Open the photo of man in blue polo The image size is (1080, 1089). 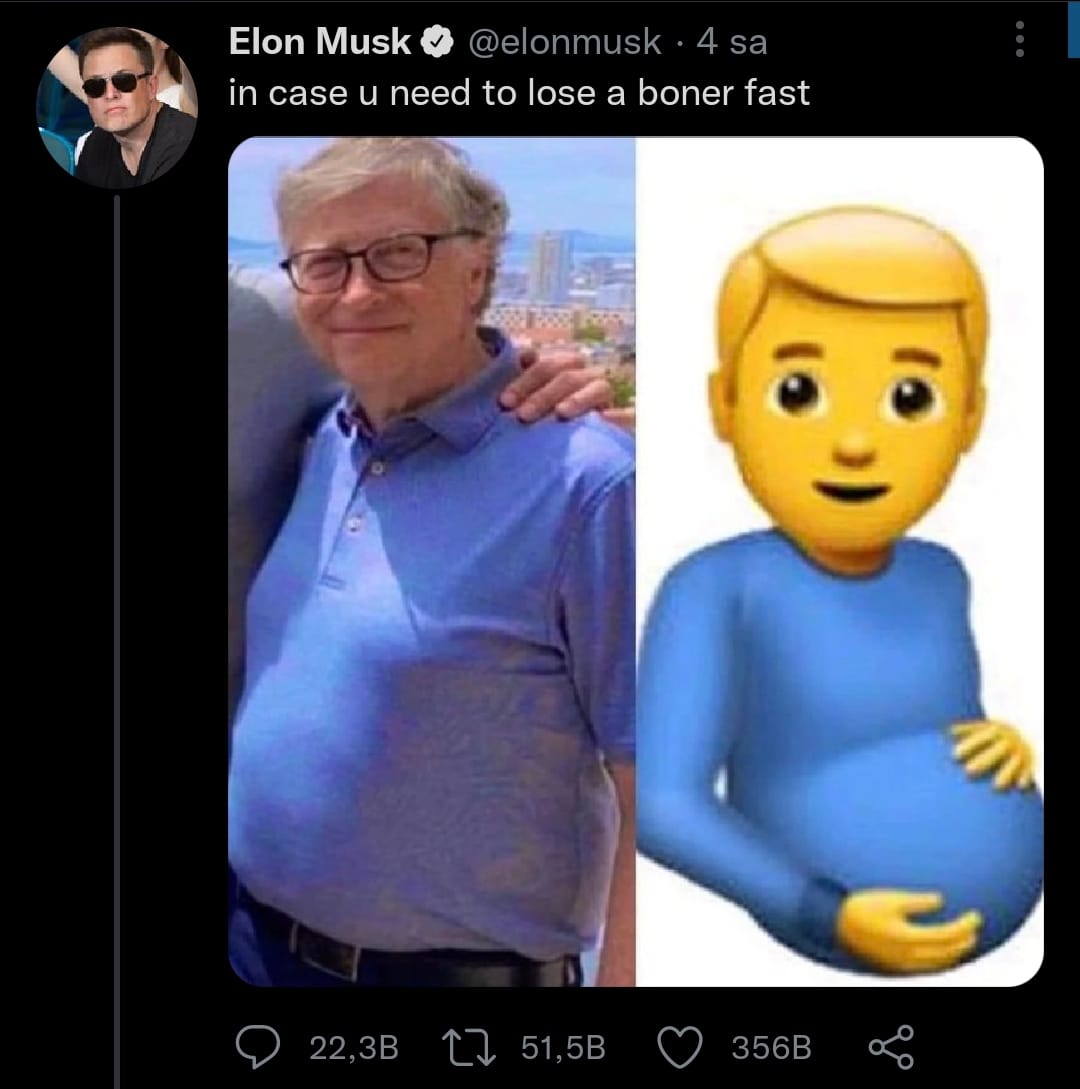[432, 560]
